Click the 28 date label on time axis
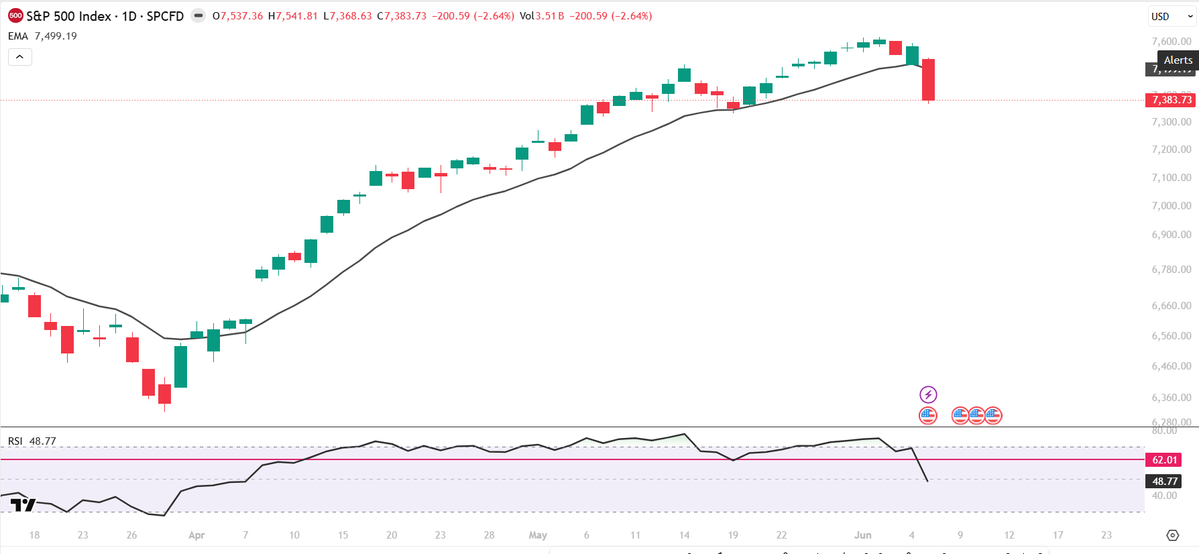The width and height of the screenshot is (1199, 554). point(489,536)
